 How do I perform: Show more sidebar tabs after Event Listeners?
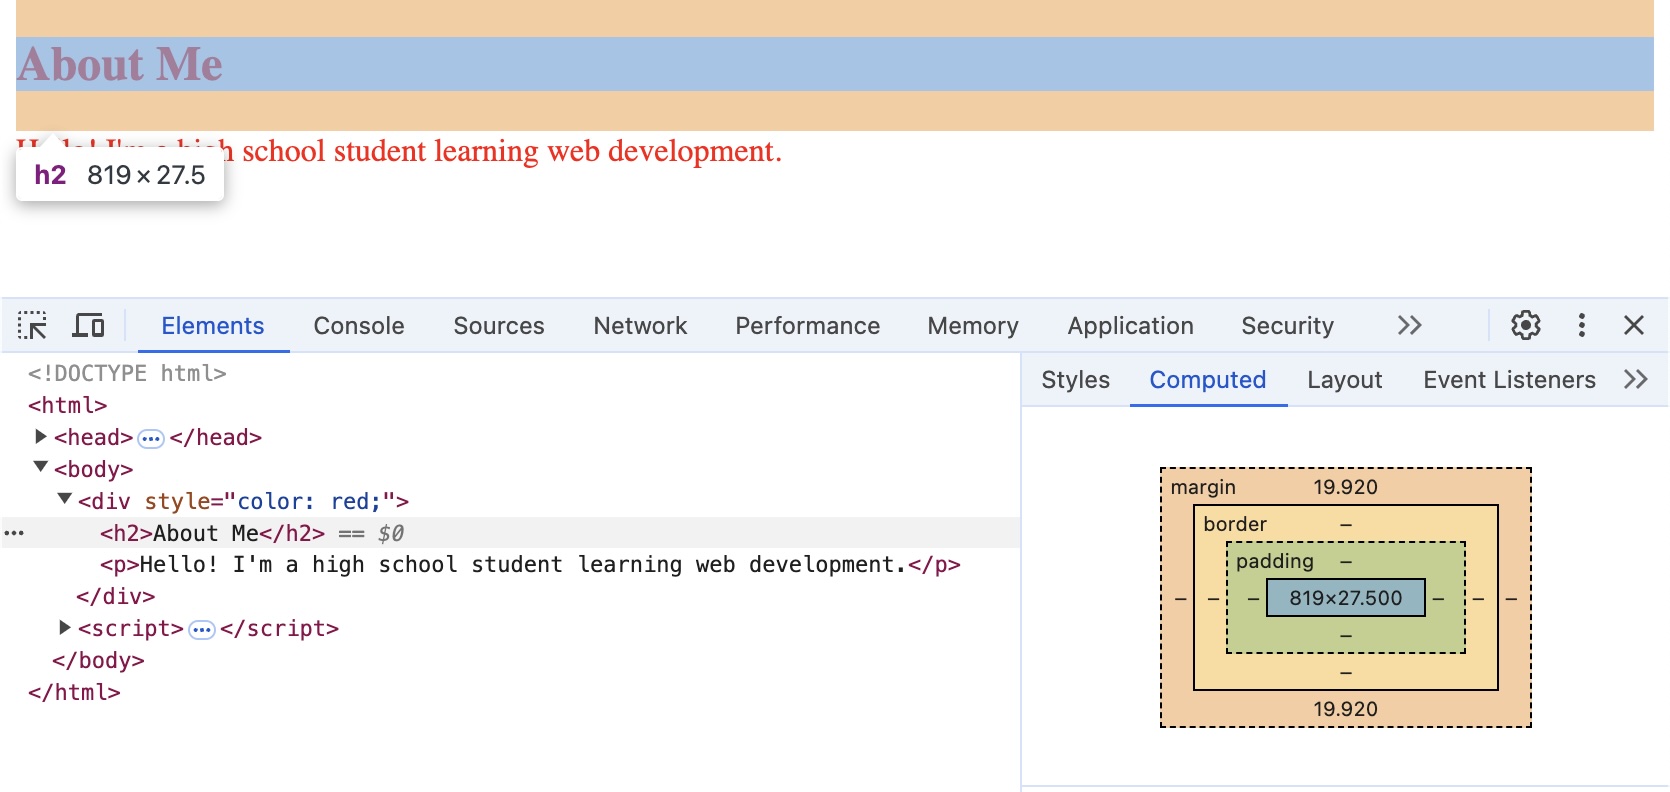[x=1635, y=380]
